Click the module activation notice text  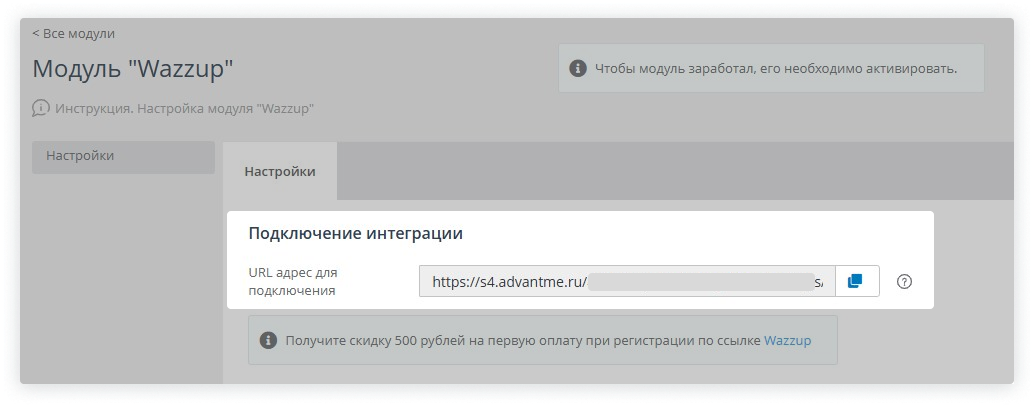tap(776, 69)
